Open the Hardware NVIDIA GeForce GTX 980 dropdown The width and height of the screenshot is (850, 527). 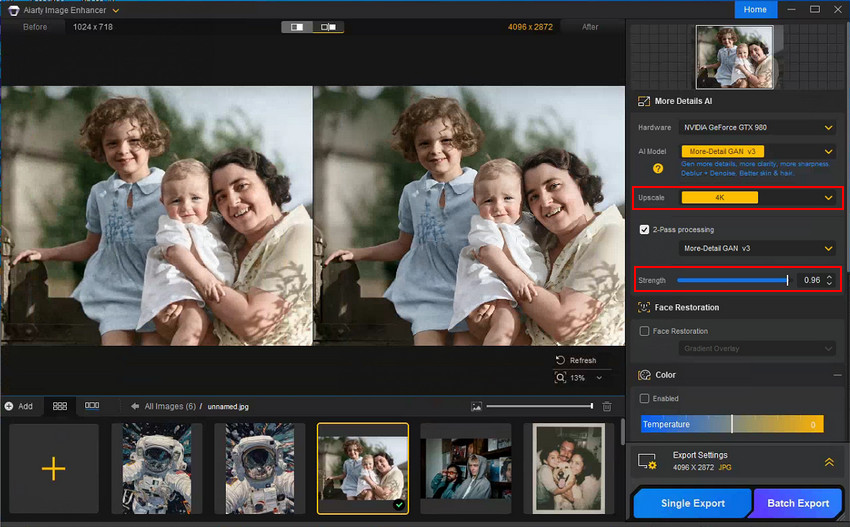[x=757, y=127]
